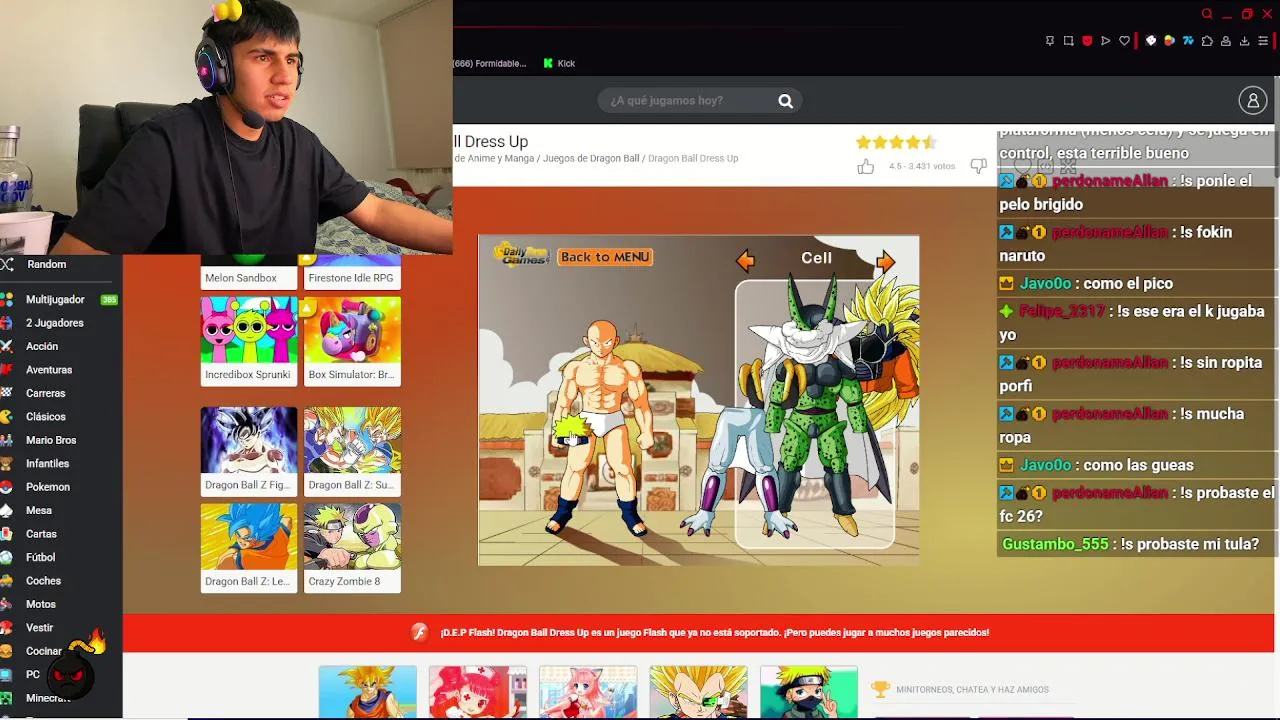Click the search magnifier in site search
This screenshot has width=1280, height=720.
click(786, 101)
